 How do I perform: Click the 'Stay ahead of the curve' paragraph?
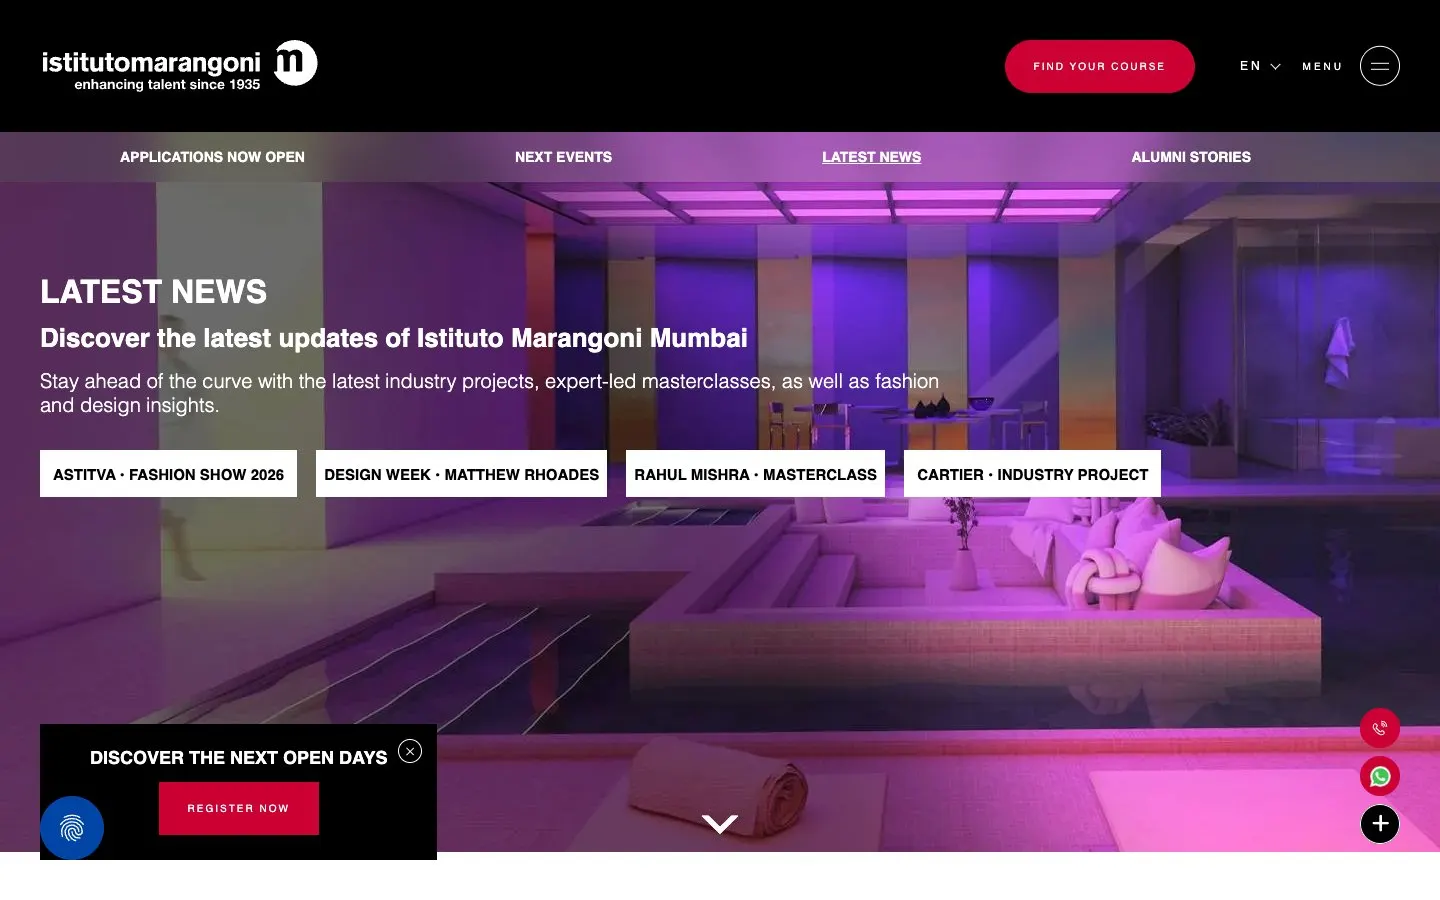(489, 393)
